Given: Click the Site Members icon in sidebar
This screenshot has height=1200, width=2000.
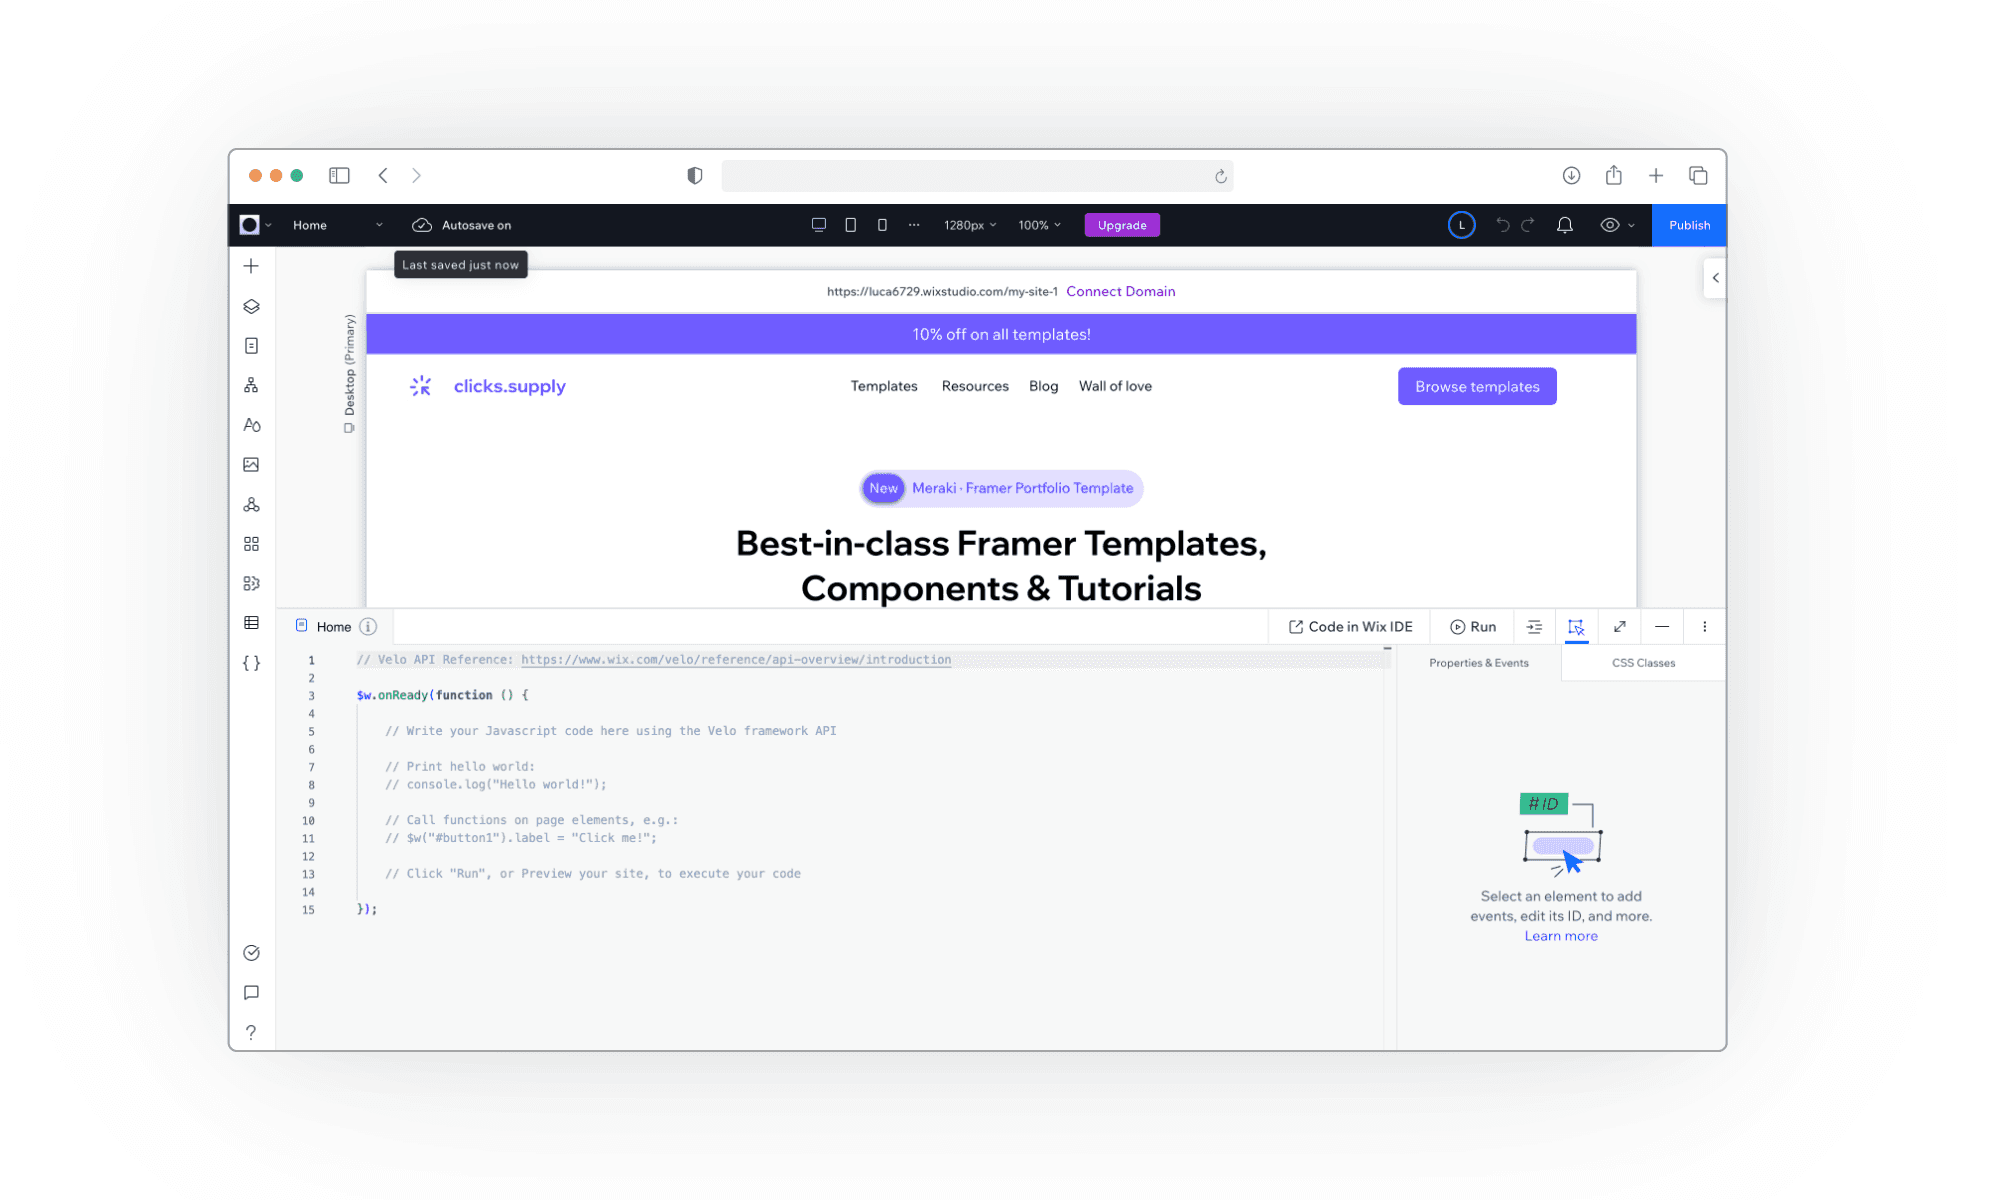Looking at the screenshot, I should tap(251, 503).
